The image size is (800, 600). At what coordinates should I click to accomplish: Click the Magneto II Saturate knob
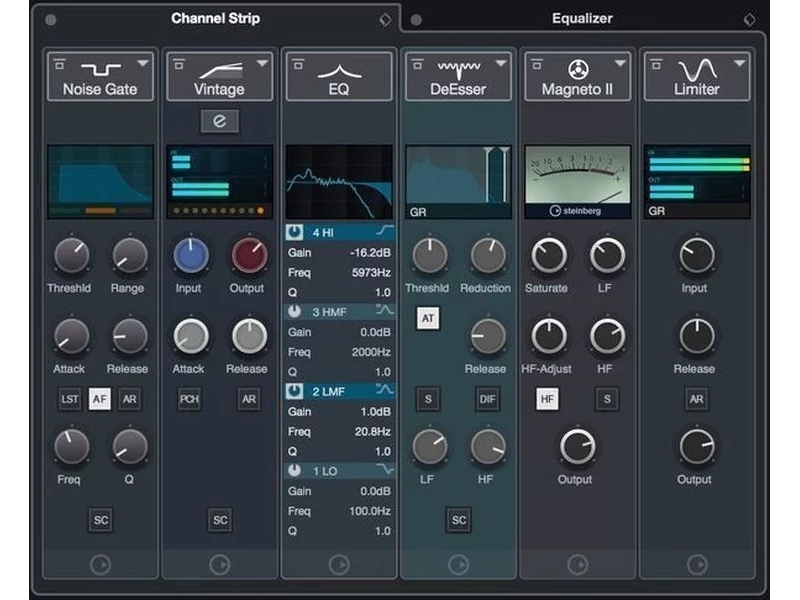tap(549, 255)
